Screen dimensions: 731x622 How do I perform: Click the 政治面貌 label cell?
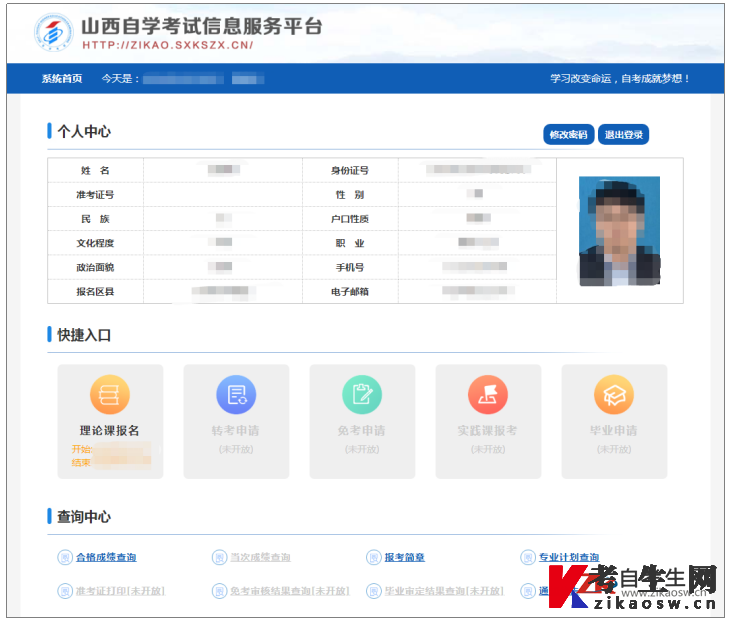coord(96,267)
